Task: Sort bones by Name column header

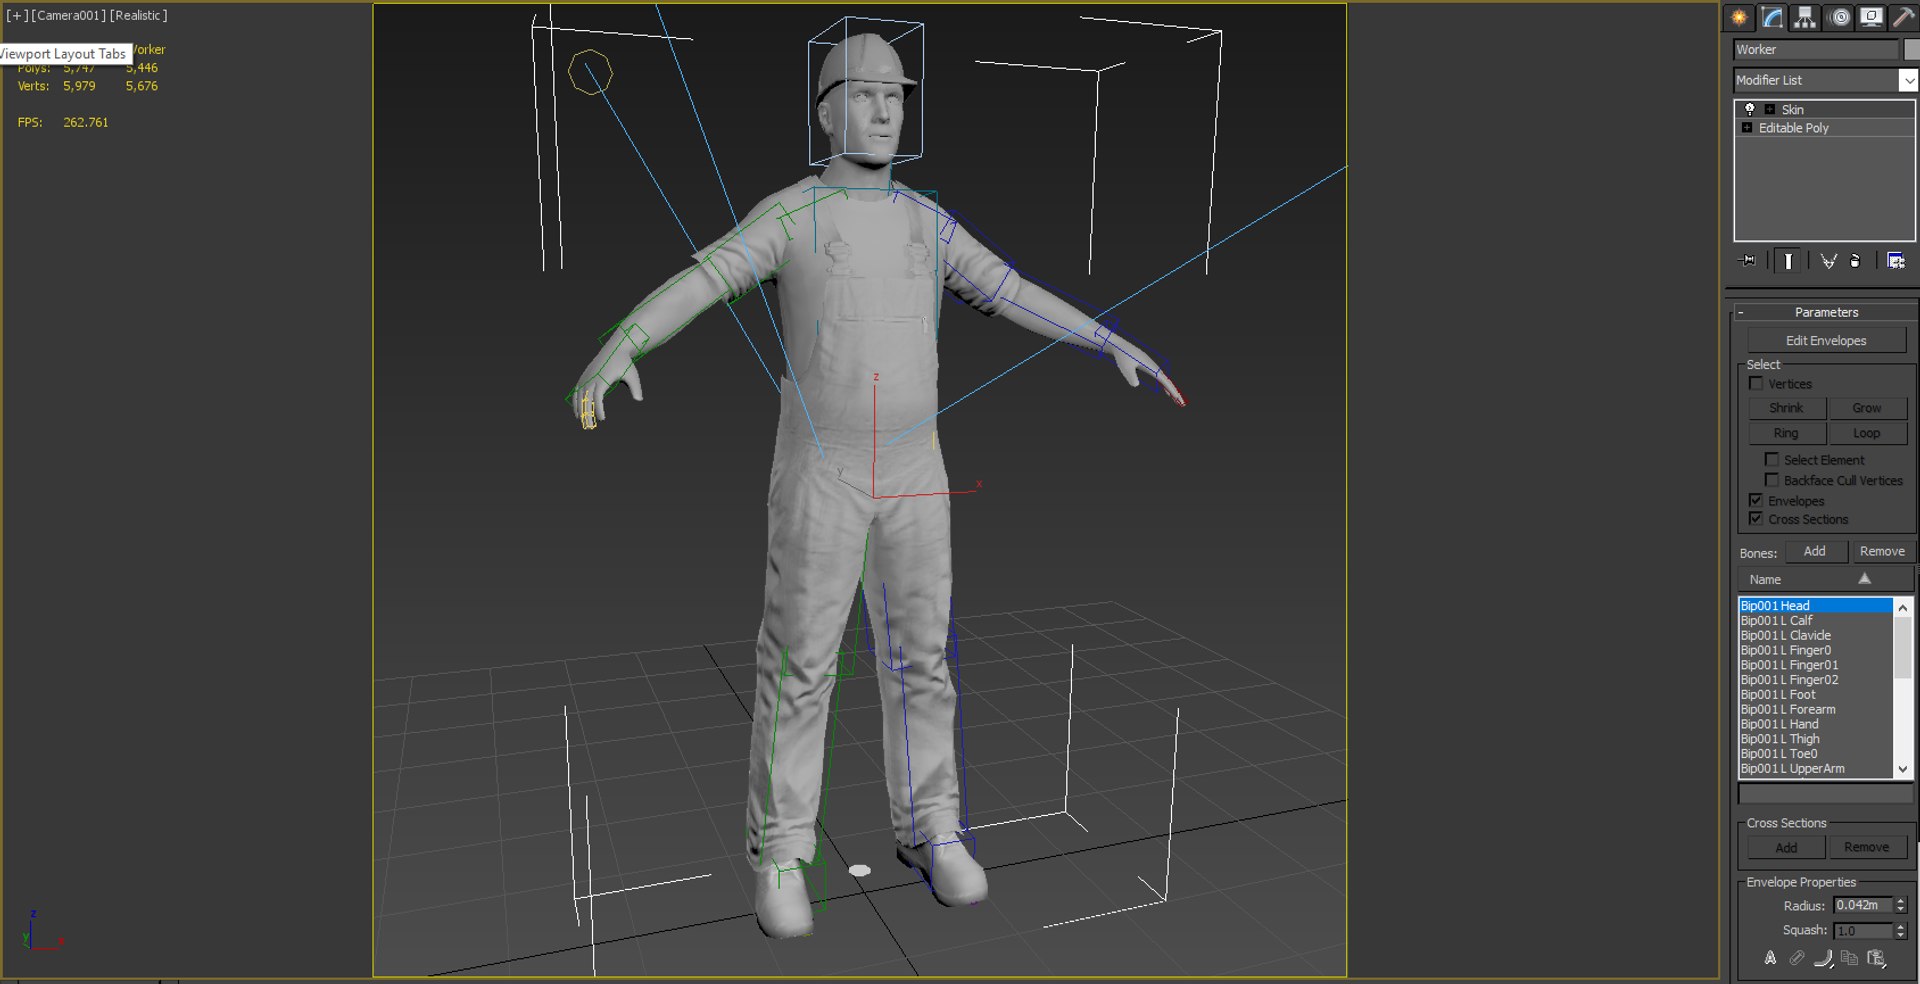Action: [1825, 579]
